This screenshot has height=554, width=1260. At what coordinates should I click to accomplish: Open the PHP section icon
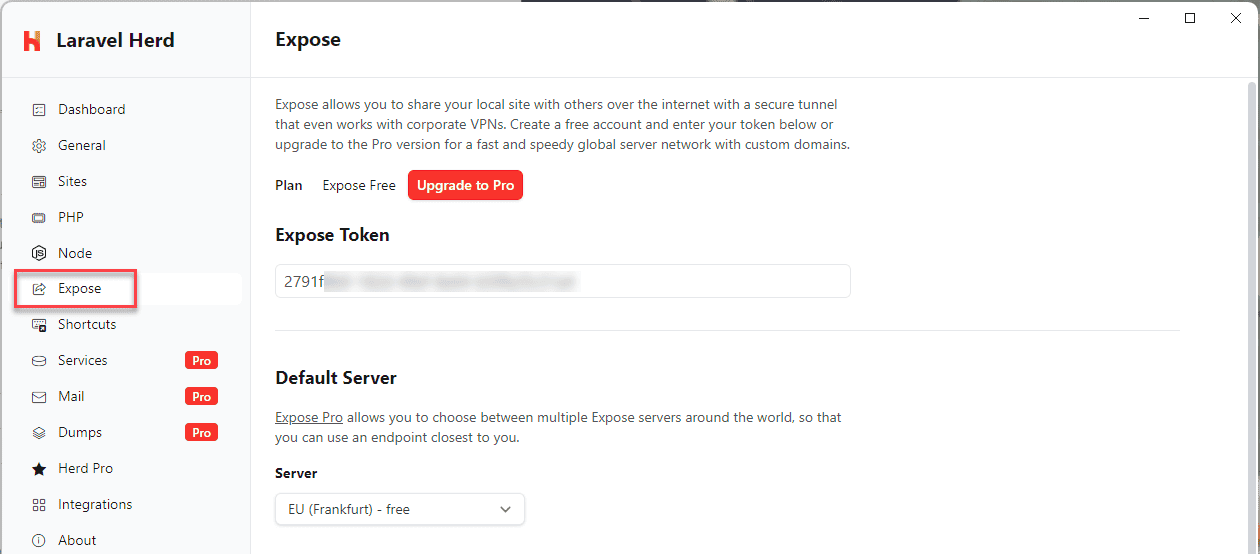[39, 218]
